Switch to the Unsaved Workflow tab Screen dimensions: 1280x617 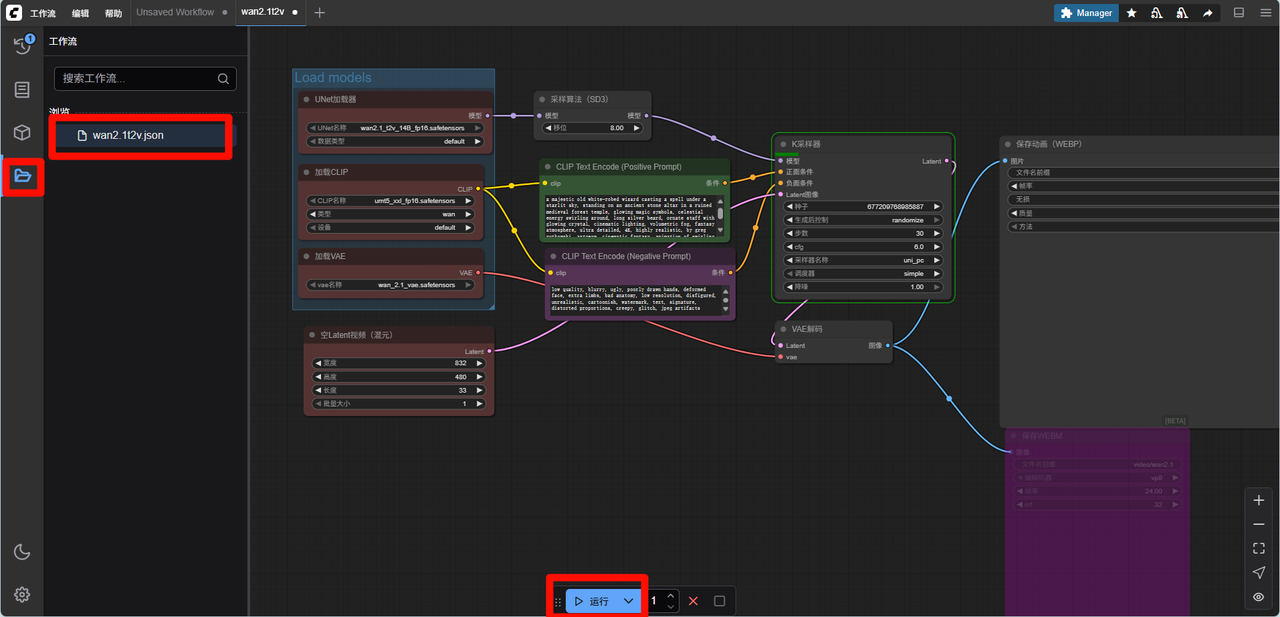175,13
